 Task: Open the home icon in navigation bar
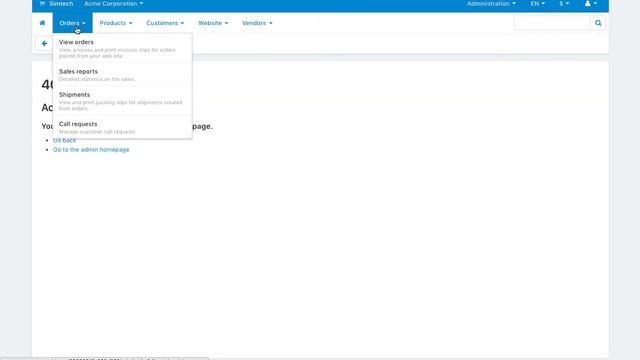click(42, 23)
